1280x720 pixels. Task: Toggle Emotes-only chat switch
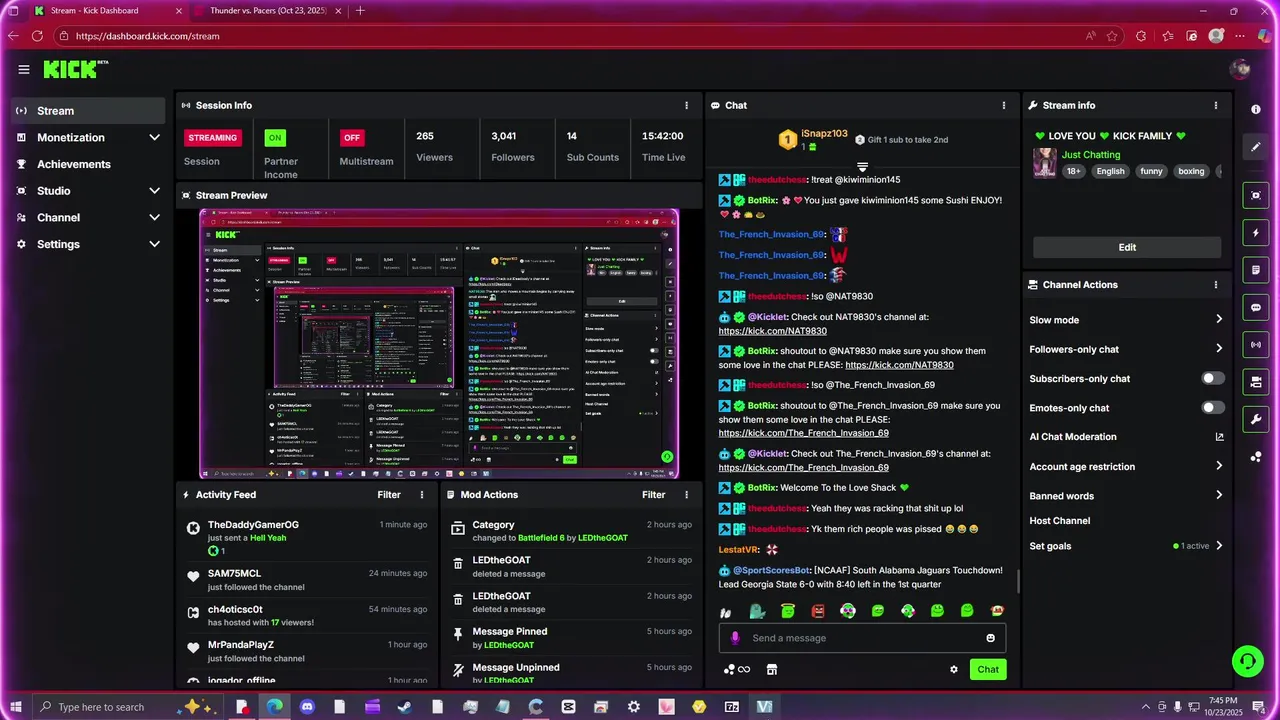tap(1213, 408)
